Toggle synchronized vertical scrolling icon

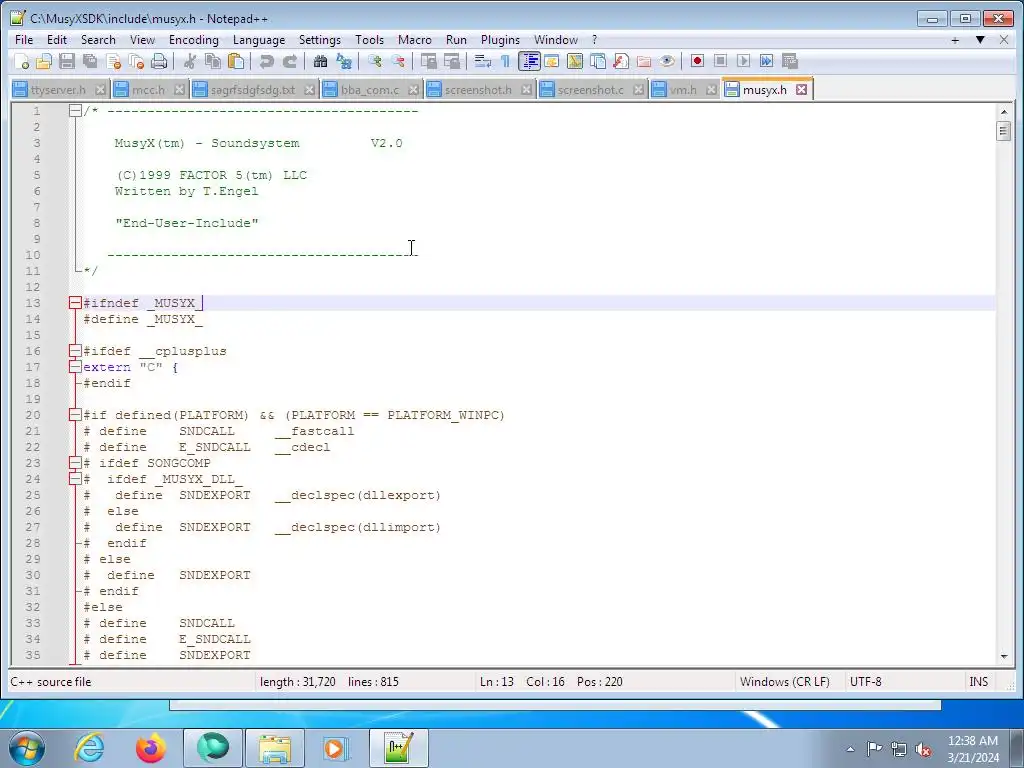coord(428,61)
